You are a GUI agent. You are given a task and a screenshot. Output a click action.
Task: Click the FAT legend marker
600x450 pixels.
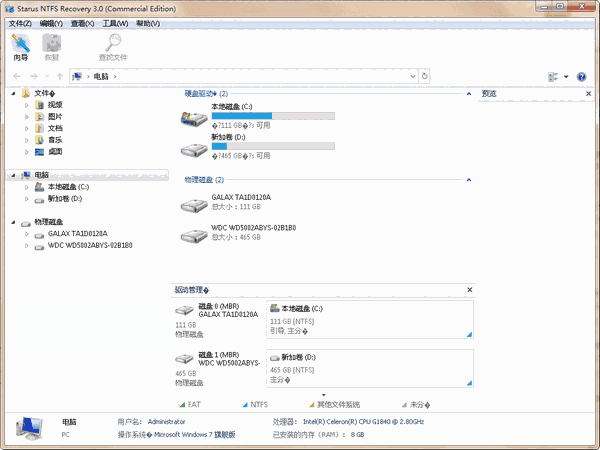click(x=182, y=405)
